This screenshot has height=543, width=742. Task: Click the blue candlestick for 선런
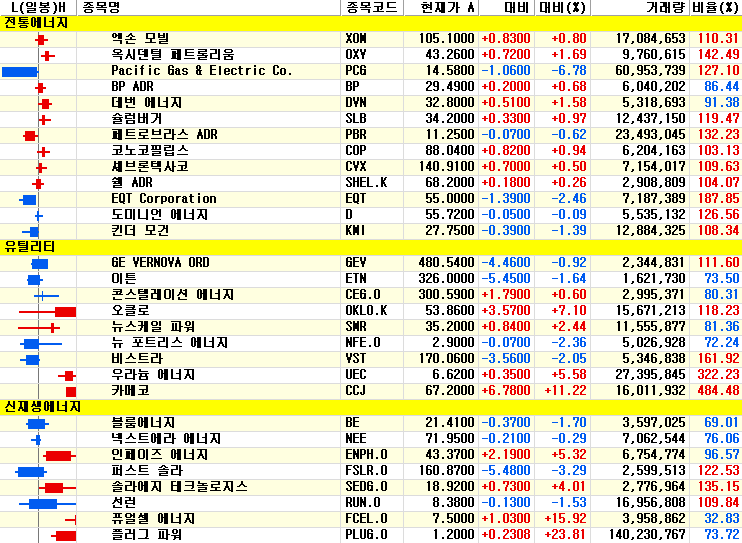coord(47,504)
